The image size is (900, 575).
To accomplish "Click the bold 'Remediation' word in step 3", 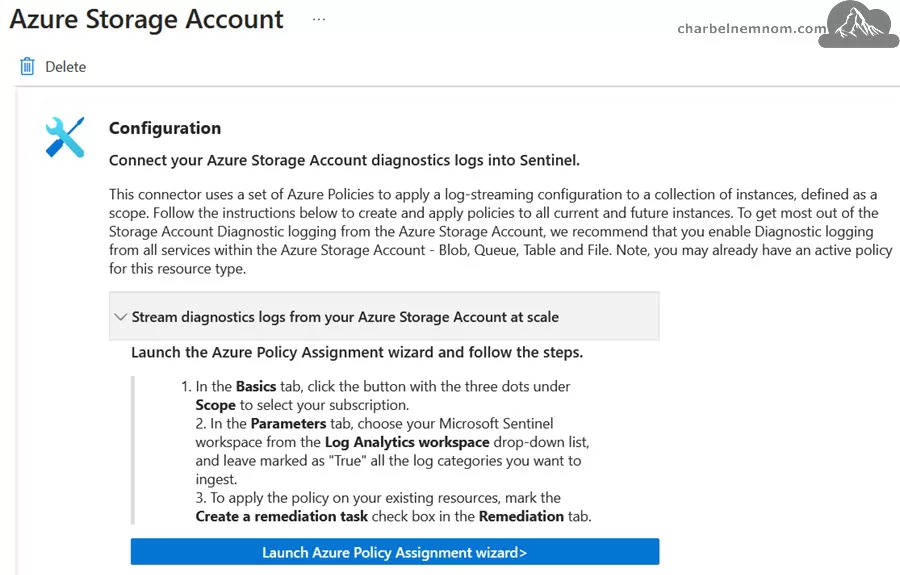I will (521, 516).
